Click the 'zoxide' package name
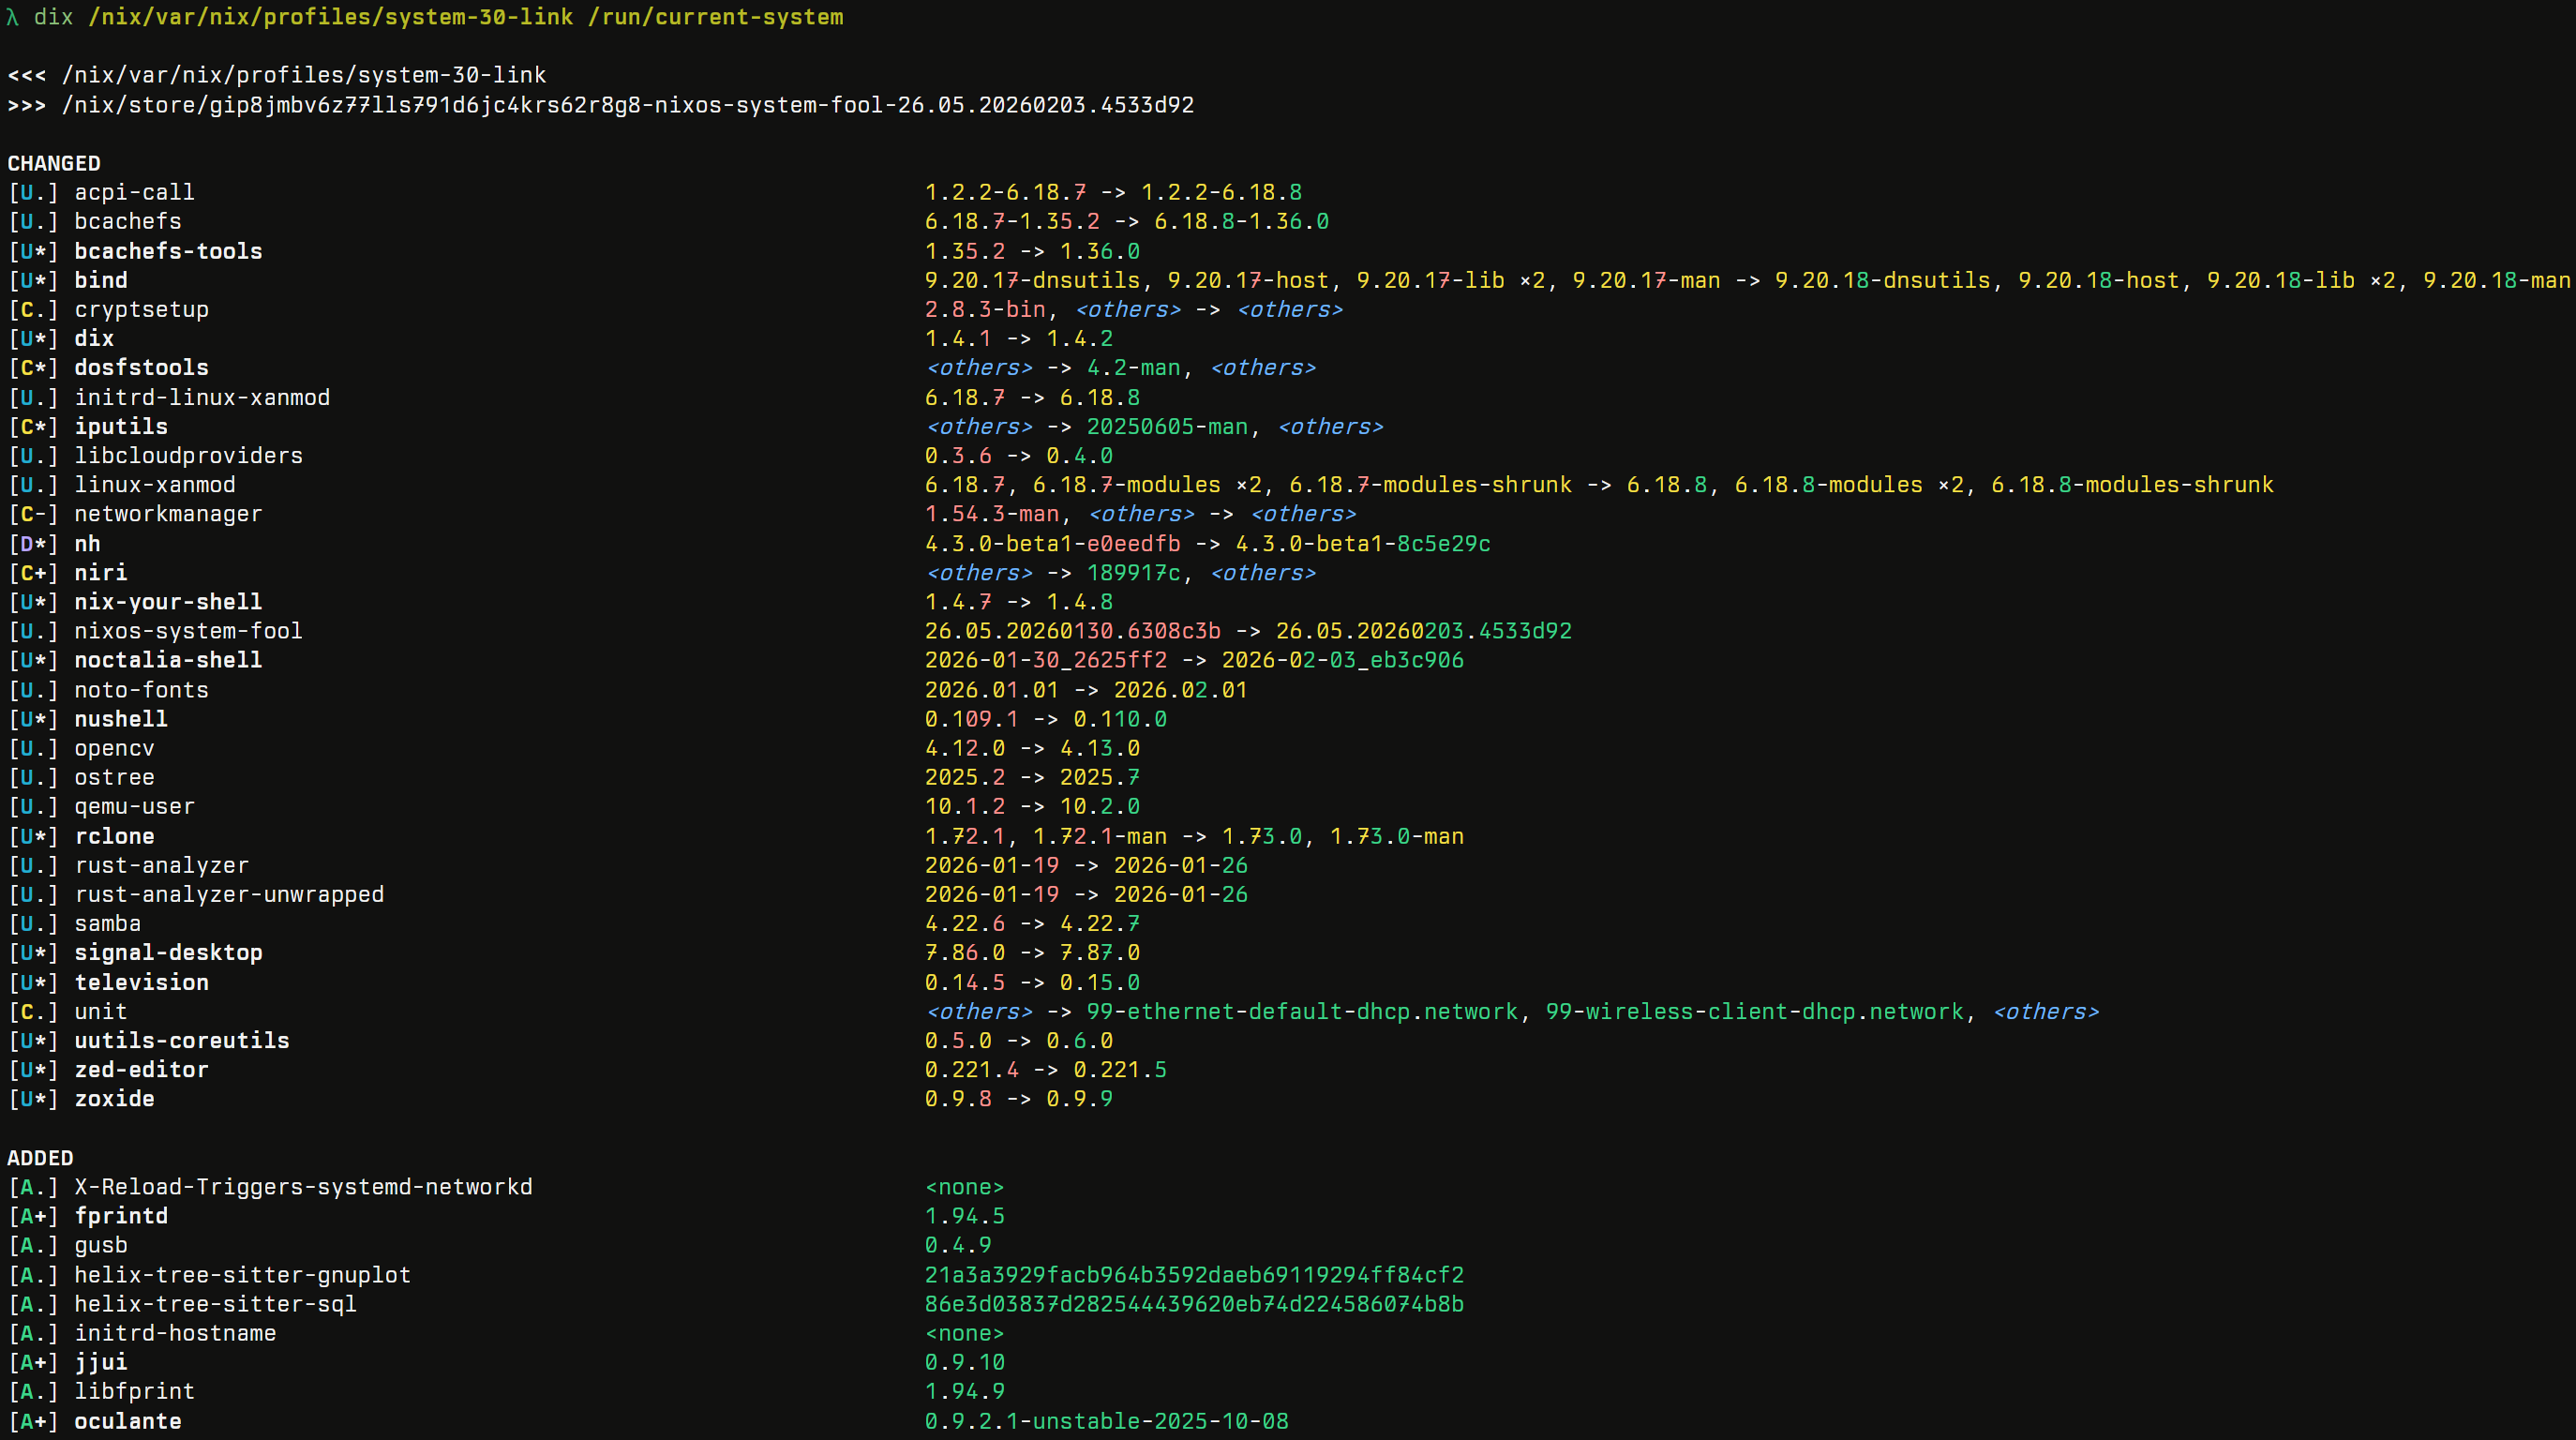 (115, 1098)
